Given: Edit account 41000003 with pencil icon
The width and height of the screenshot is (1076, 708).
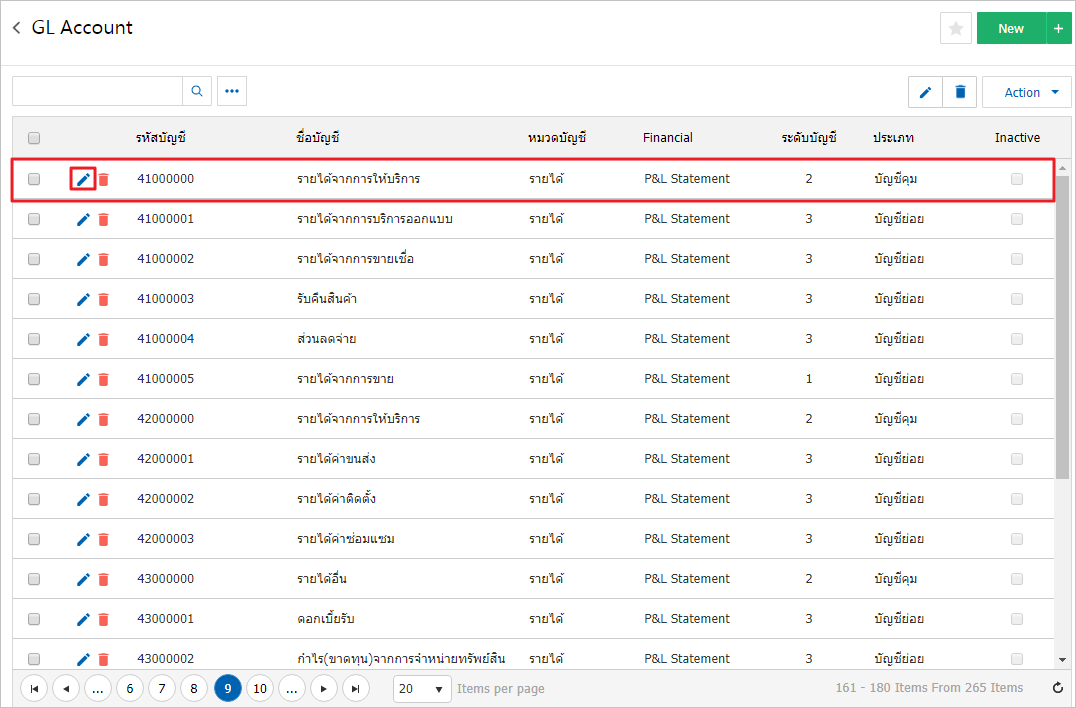Looking at the screenshot, I should (83, 299).
